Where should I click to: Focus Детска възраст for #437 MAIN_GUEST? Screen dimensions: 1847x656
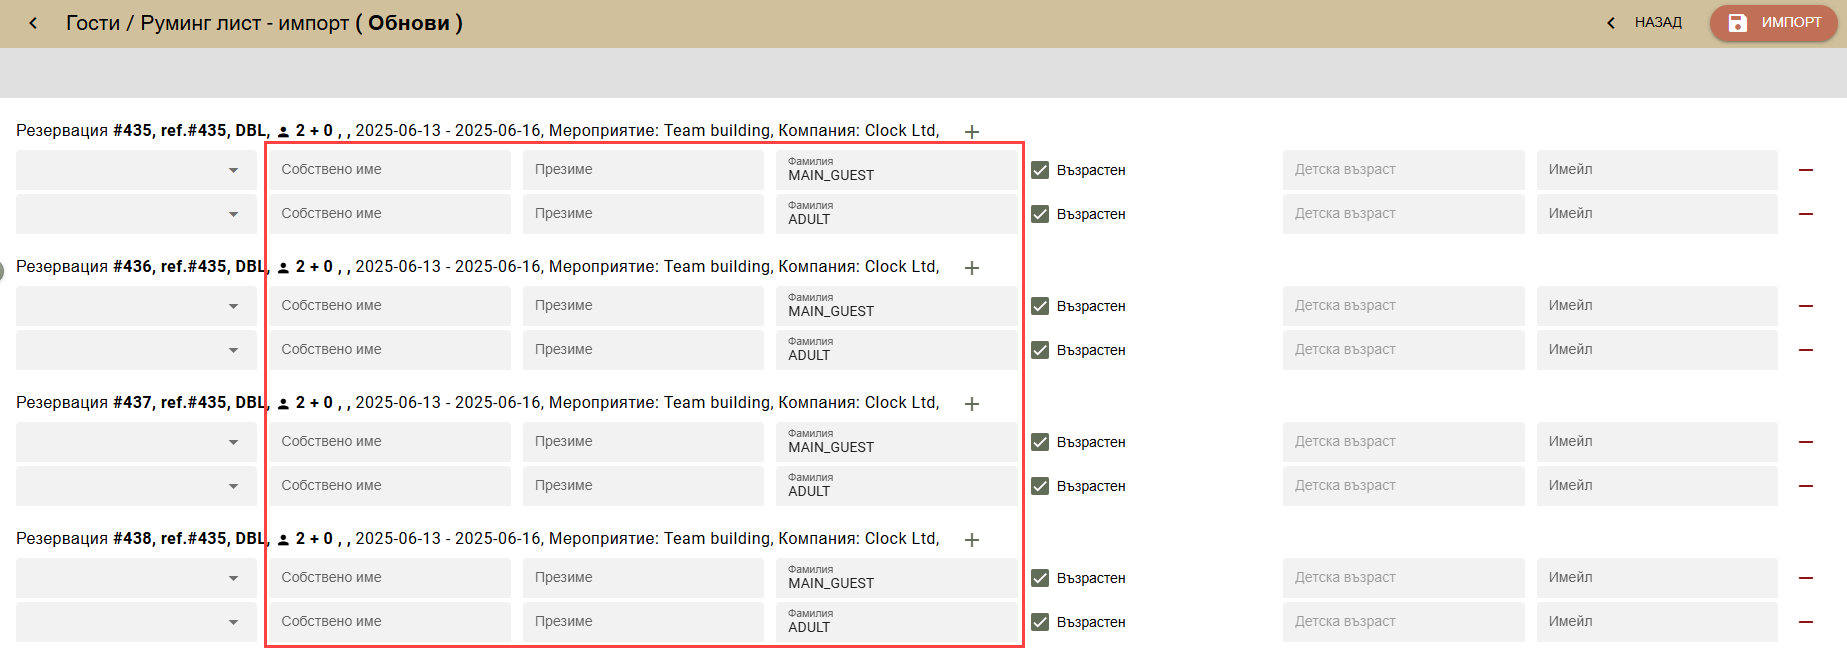pos(1404,442)
